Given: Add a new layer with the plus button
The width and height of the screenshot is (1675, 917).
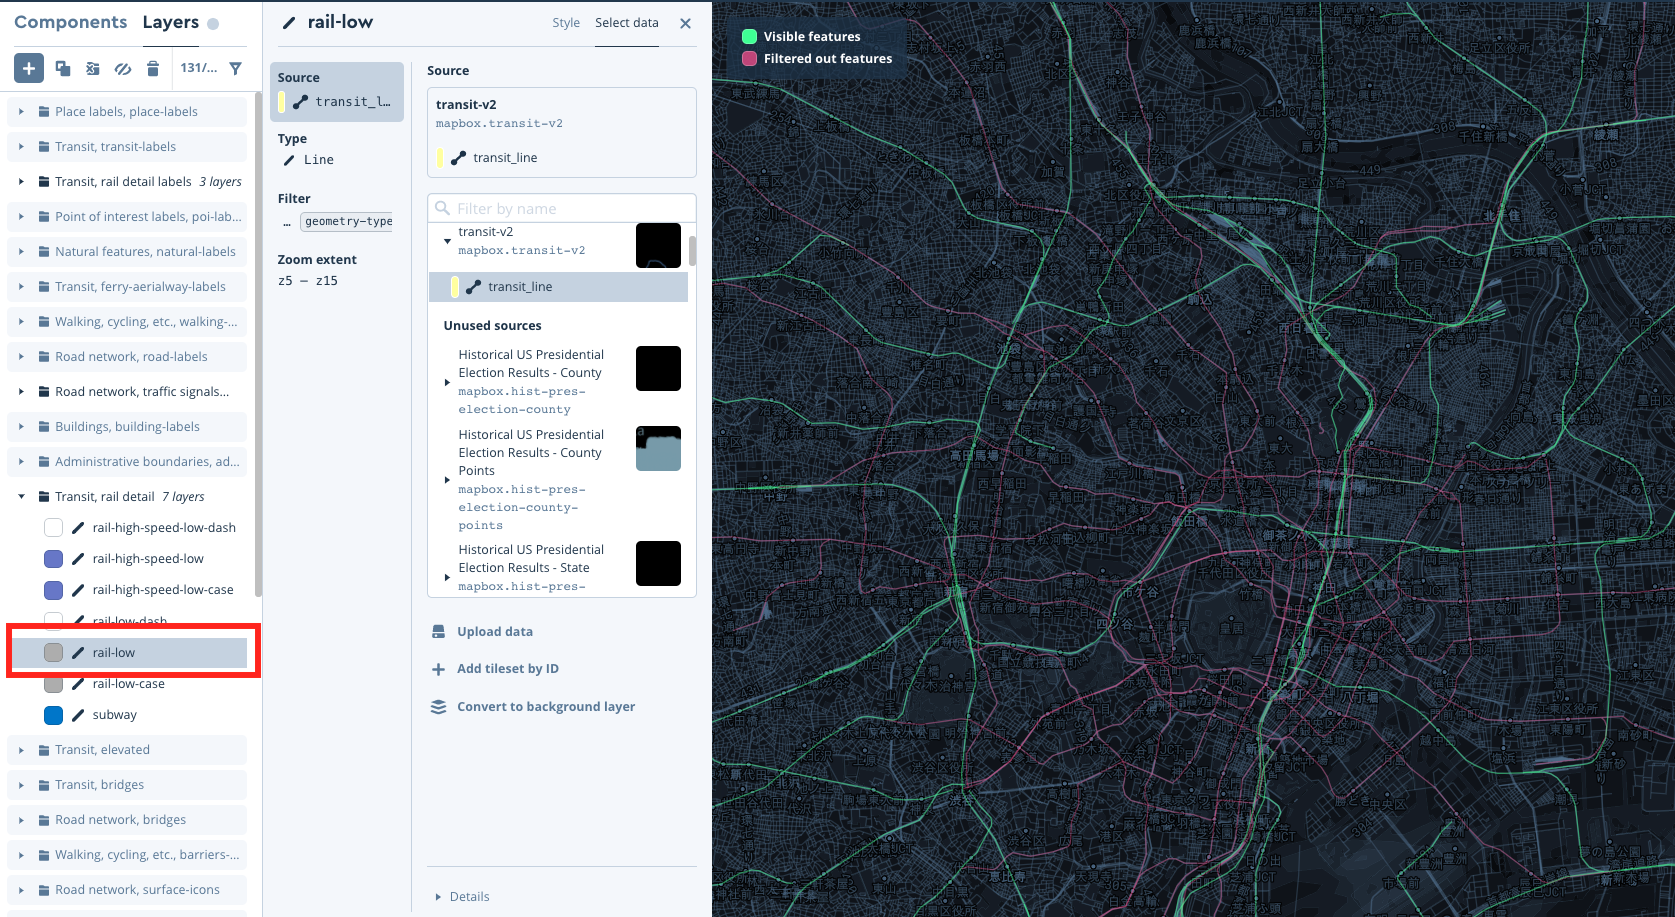Looking at the screenshot, I should 29,68.
